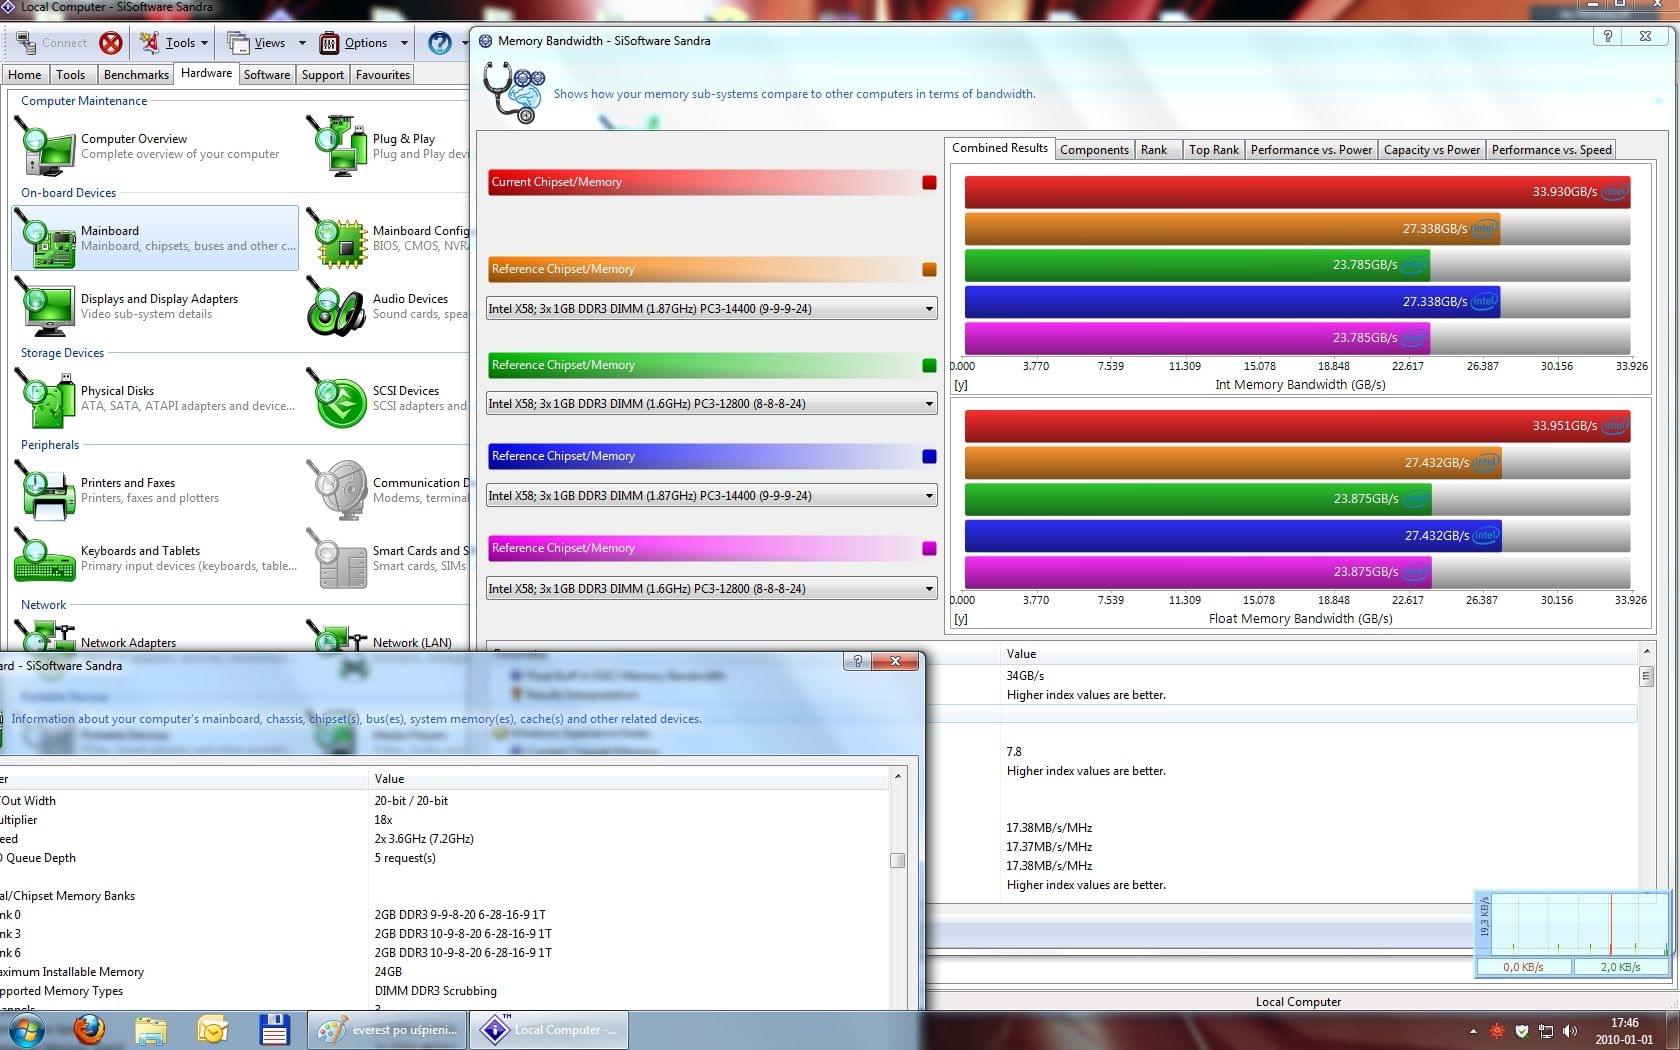Open the Capacity vs Power tab
This screenshot has width=1680, height=1050.
(1432, 150)
